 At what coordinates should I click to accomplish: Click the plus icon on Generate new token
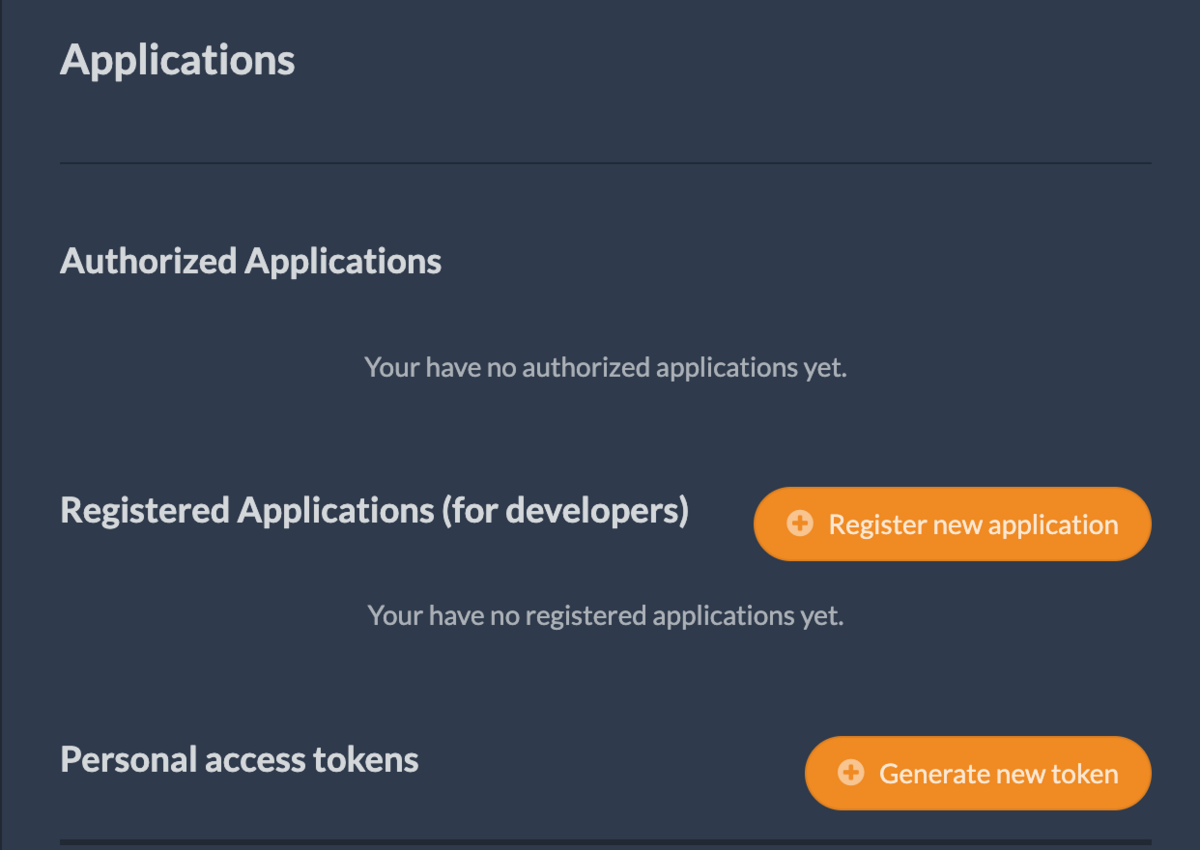click(851, 773)
